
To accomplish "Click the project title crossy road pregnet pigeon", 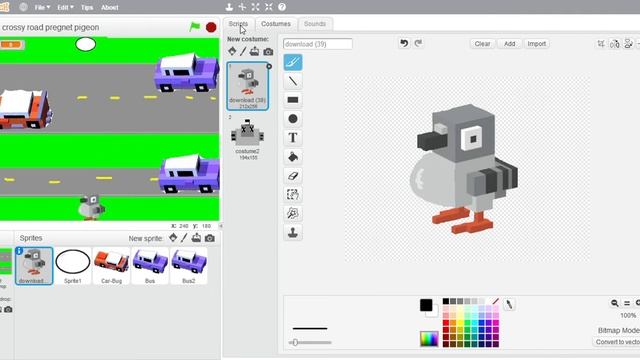I will pyautogui.click(x=50, y=27).
